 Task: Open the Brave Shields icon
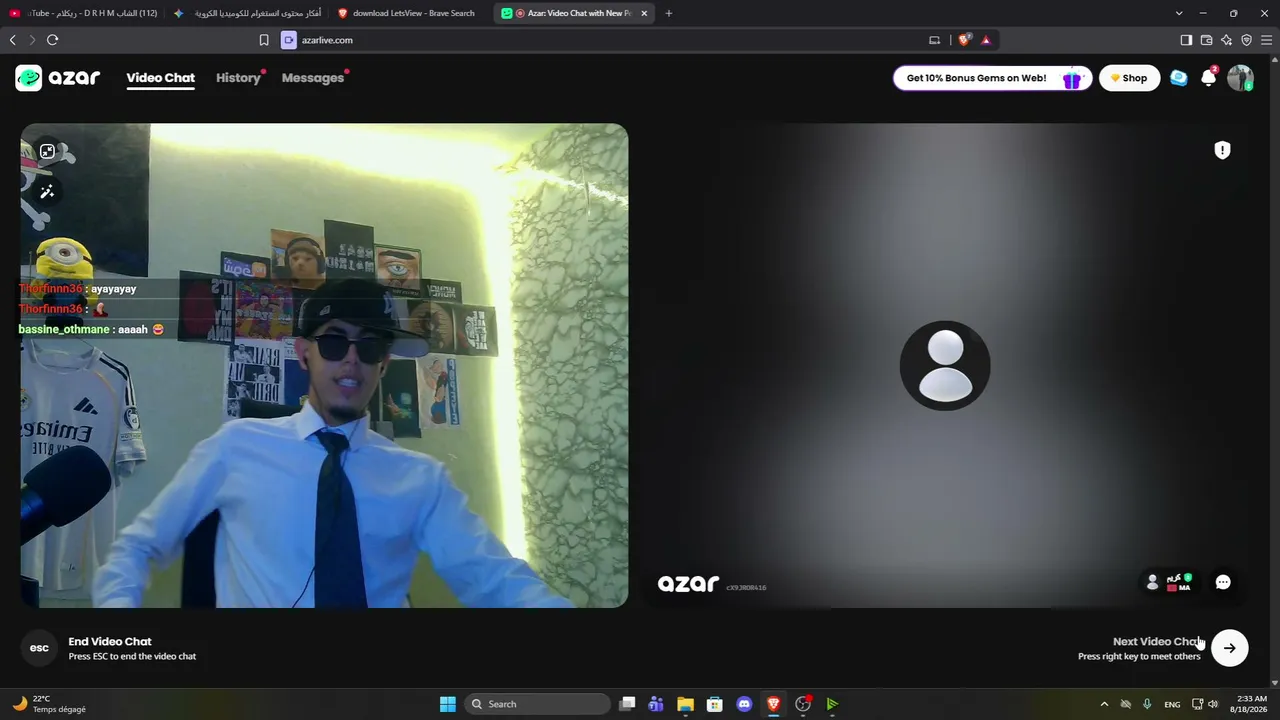[x=964, y=40]
